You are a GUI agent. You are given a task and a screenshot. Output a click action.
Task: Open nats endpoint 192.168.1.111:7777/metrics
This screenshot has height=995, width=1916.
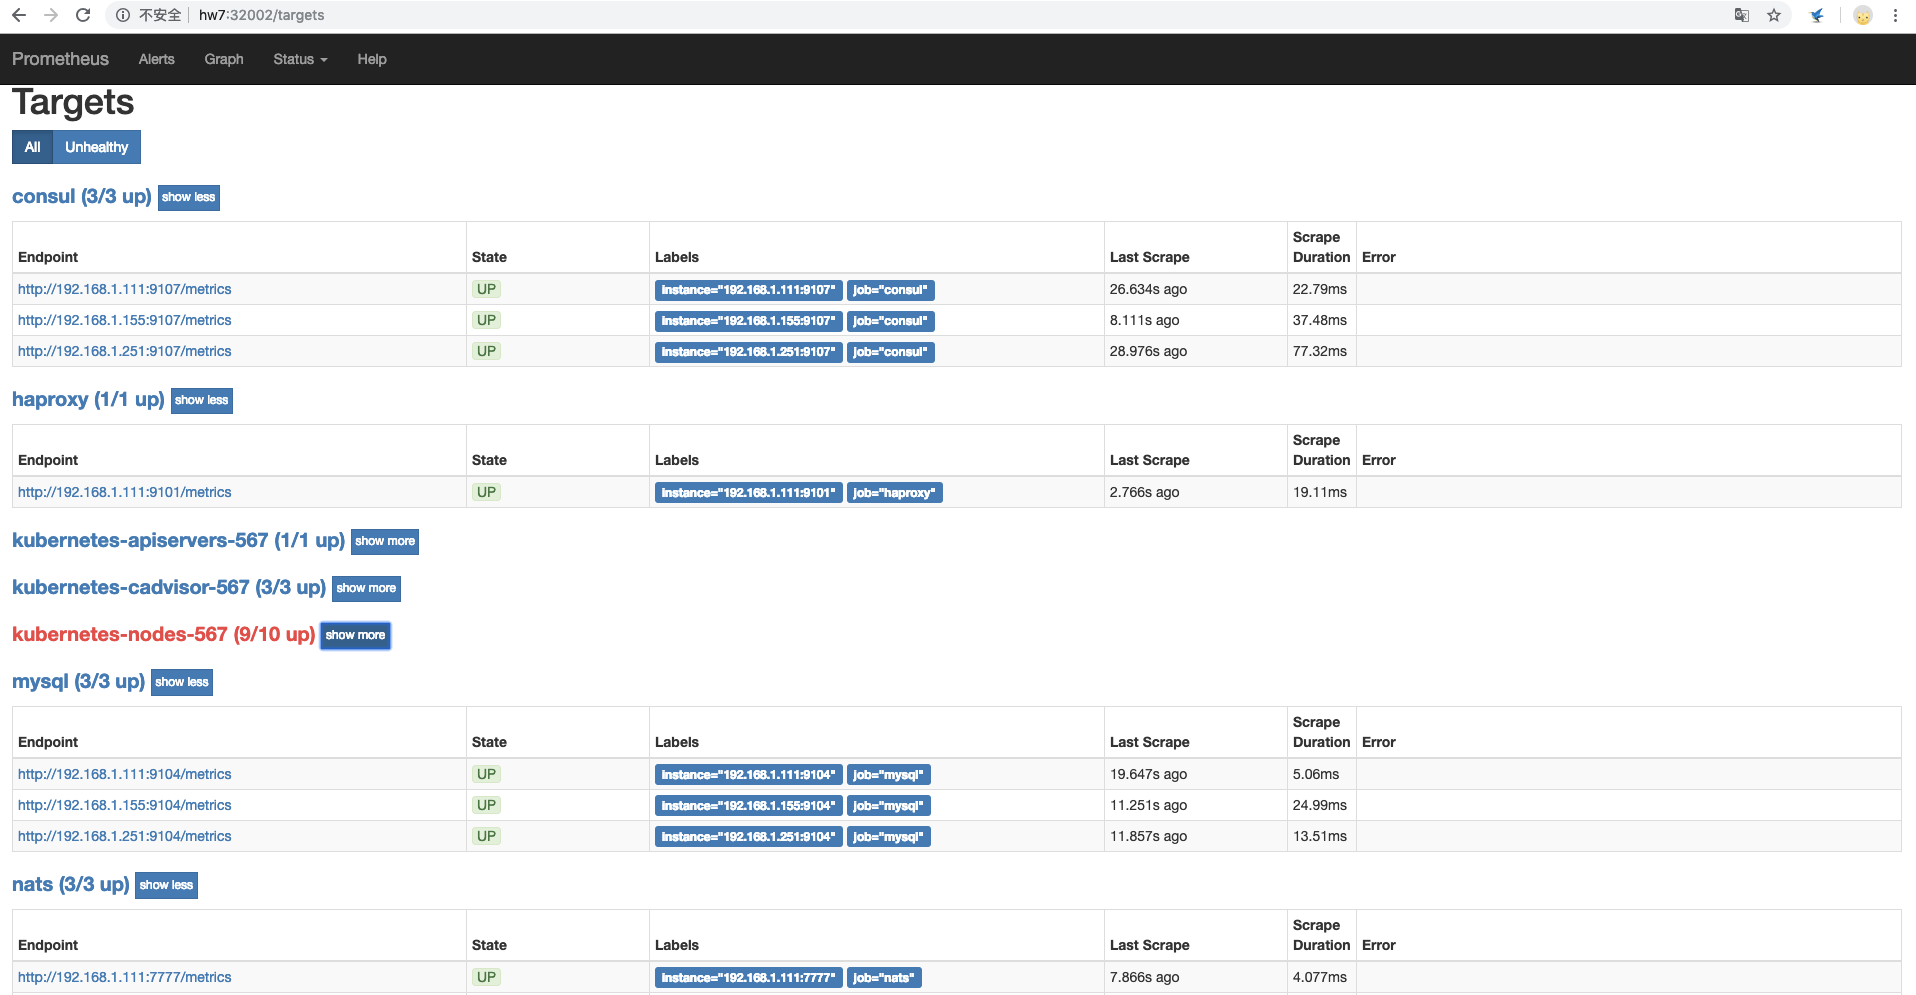(125, 977)
